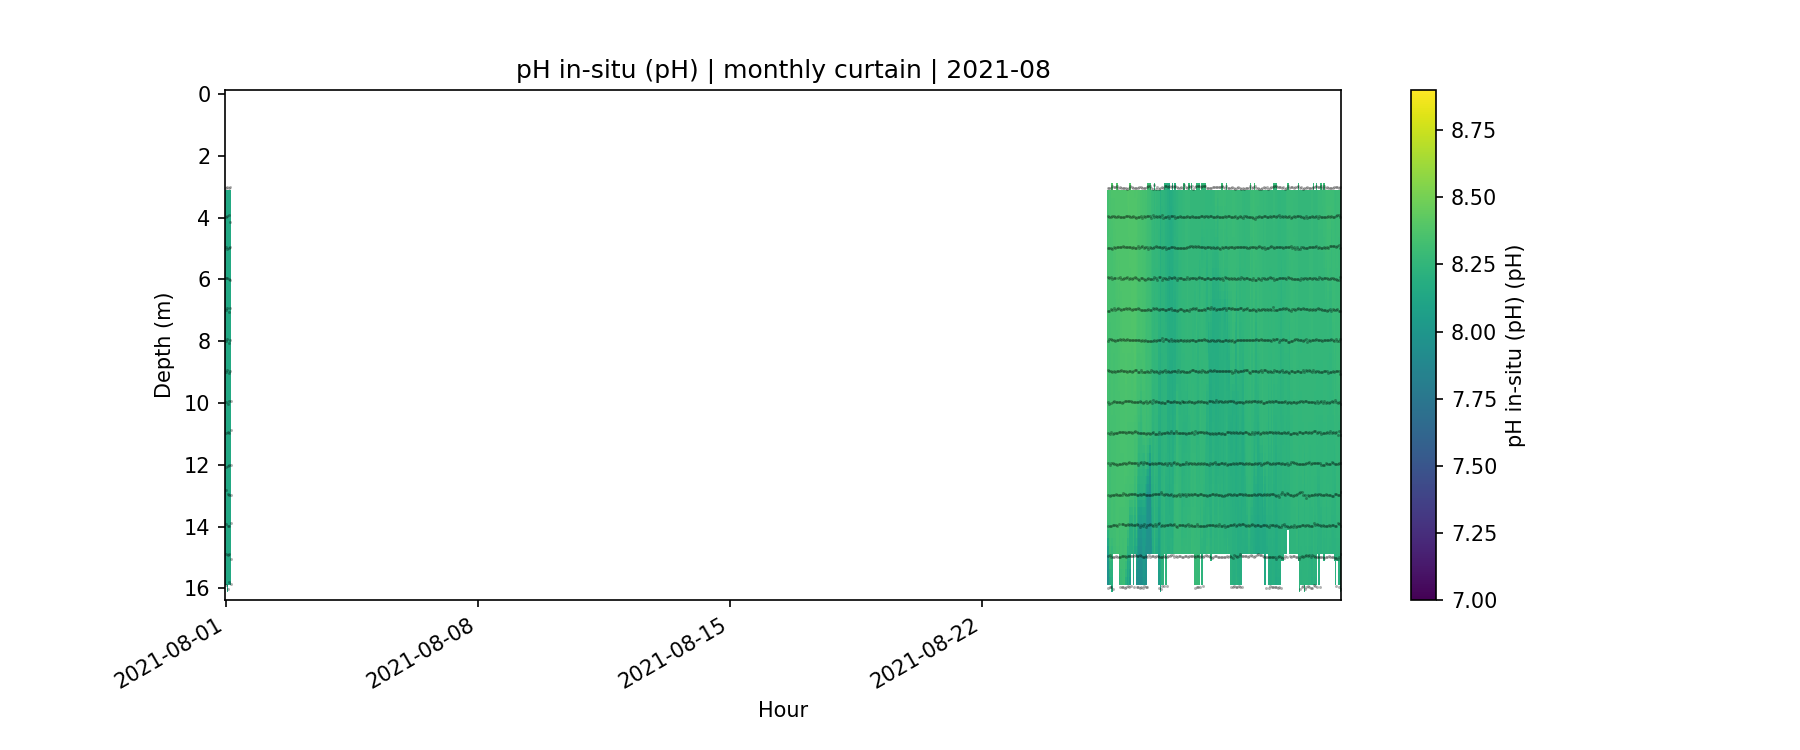Click the depth axis tick label 12
Image resolution: width=1800 pixels, height=750 pixels.
pos(198,465)
